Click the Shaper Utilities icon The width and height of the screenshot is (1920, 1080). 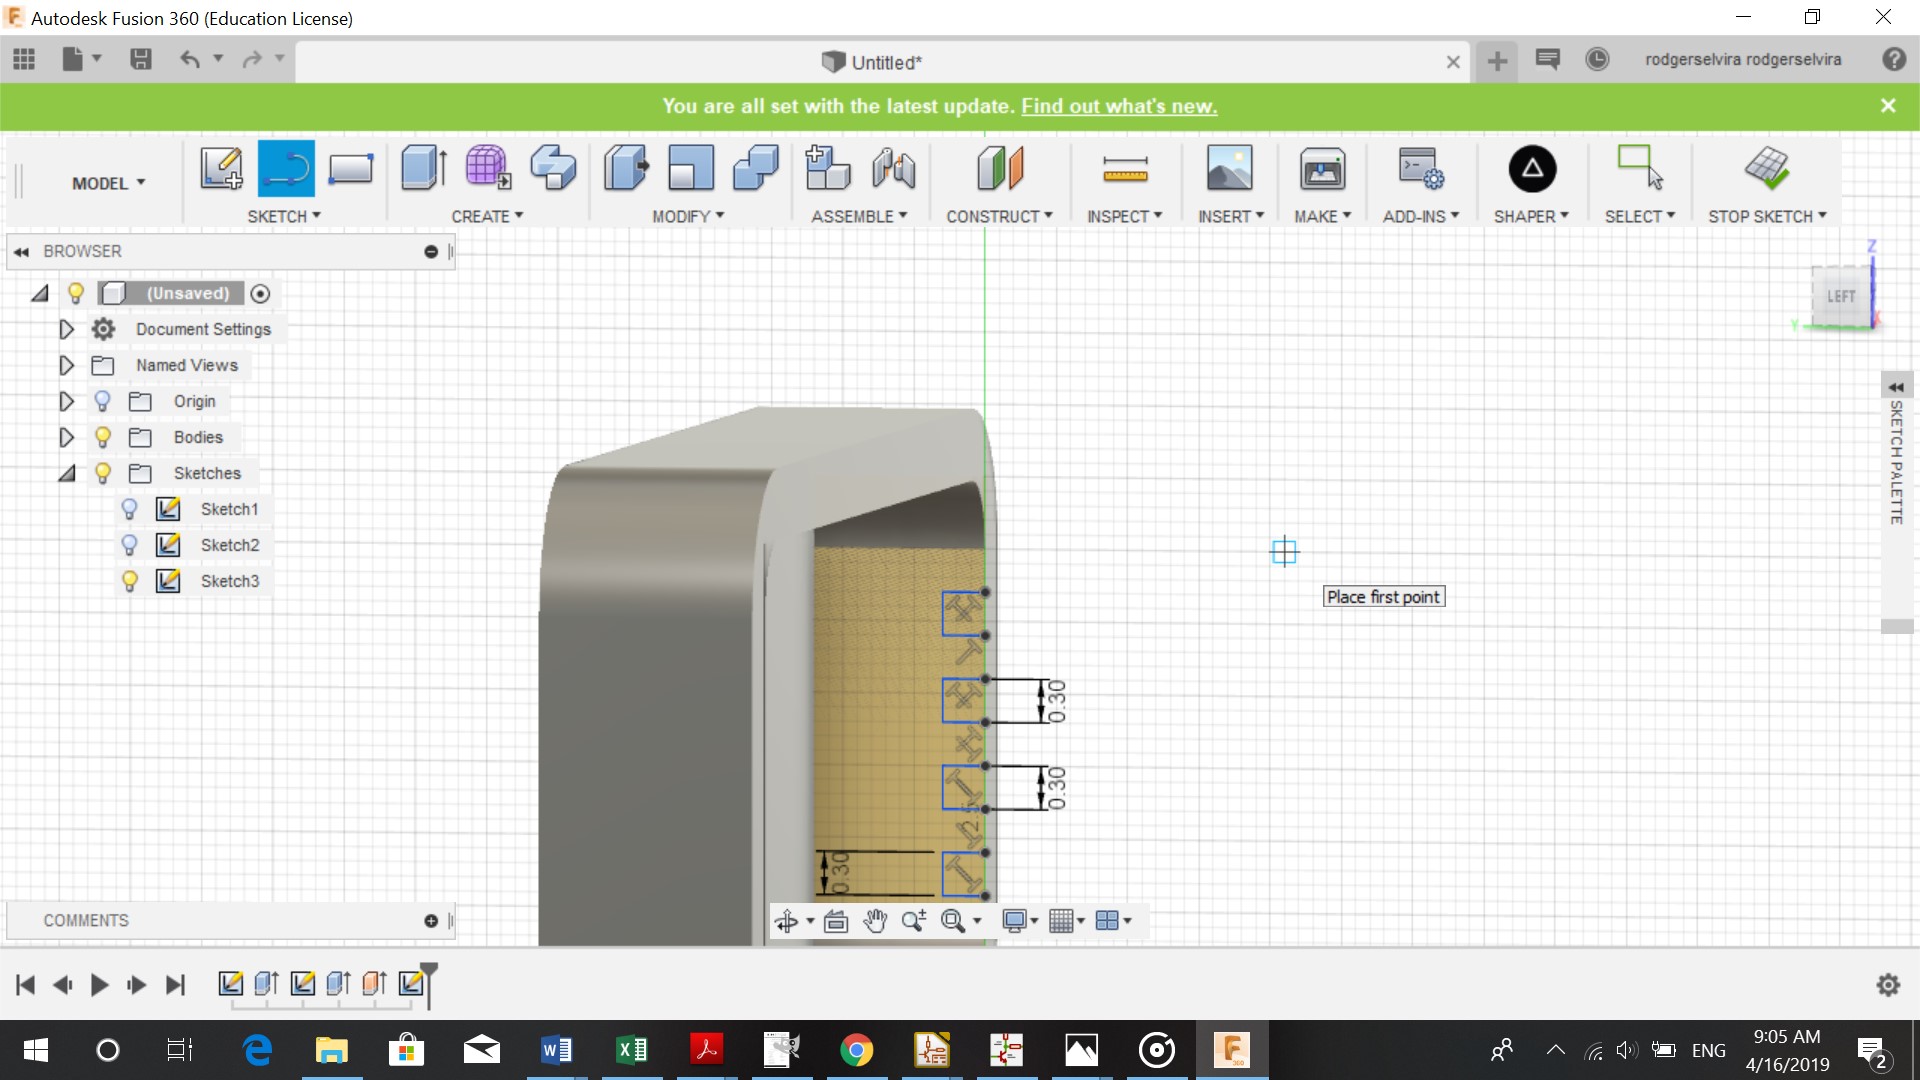pyautogui.click(x=1531, y=168)
